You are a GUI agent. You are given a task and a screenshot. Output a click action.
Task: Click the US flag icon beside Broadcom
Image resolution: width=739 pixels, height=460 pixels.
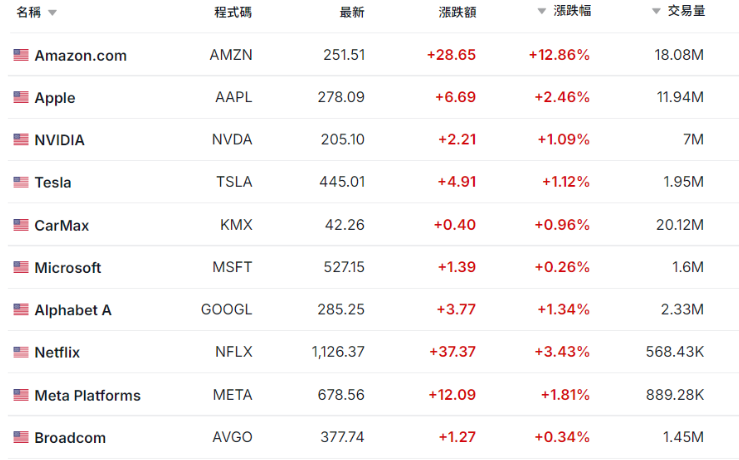tap(21, 437)
